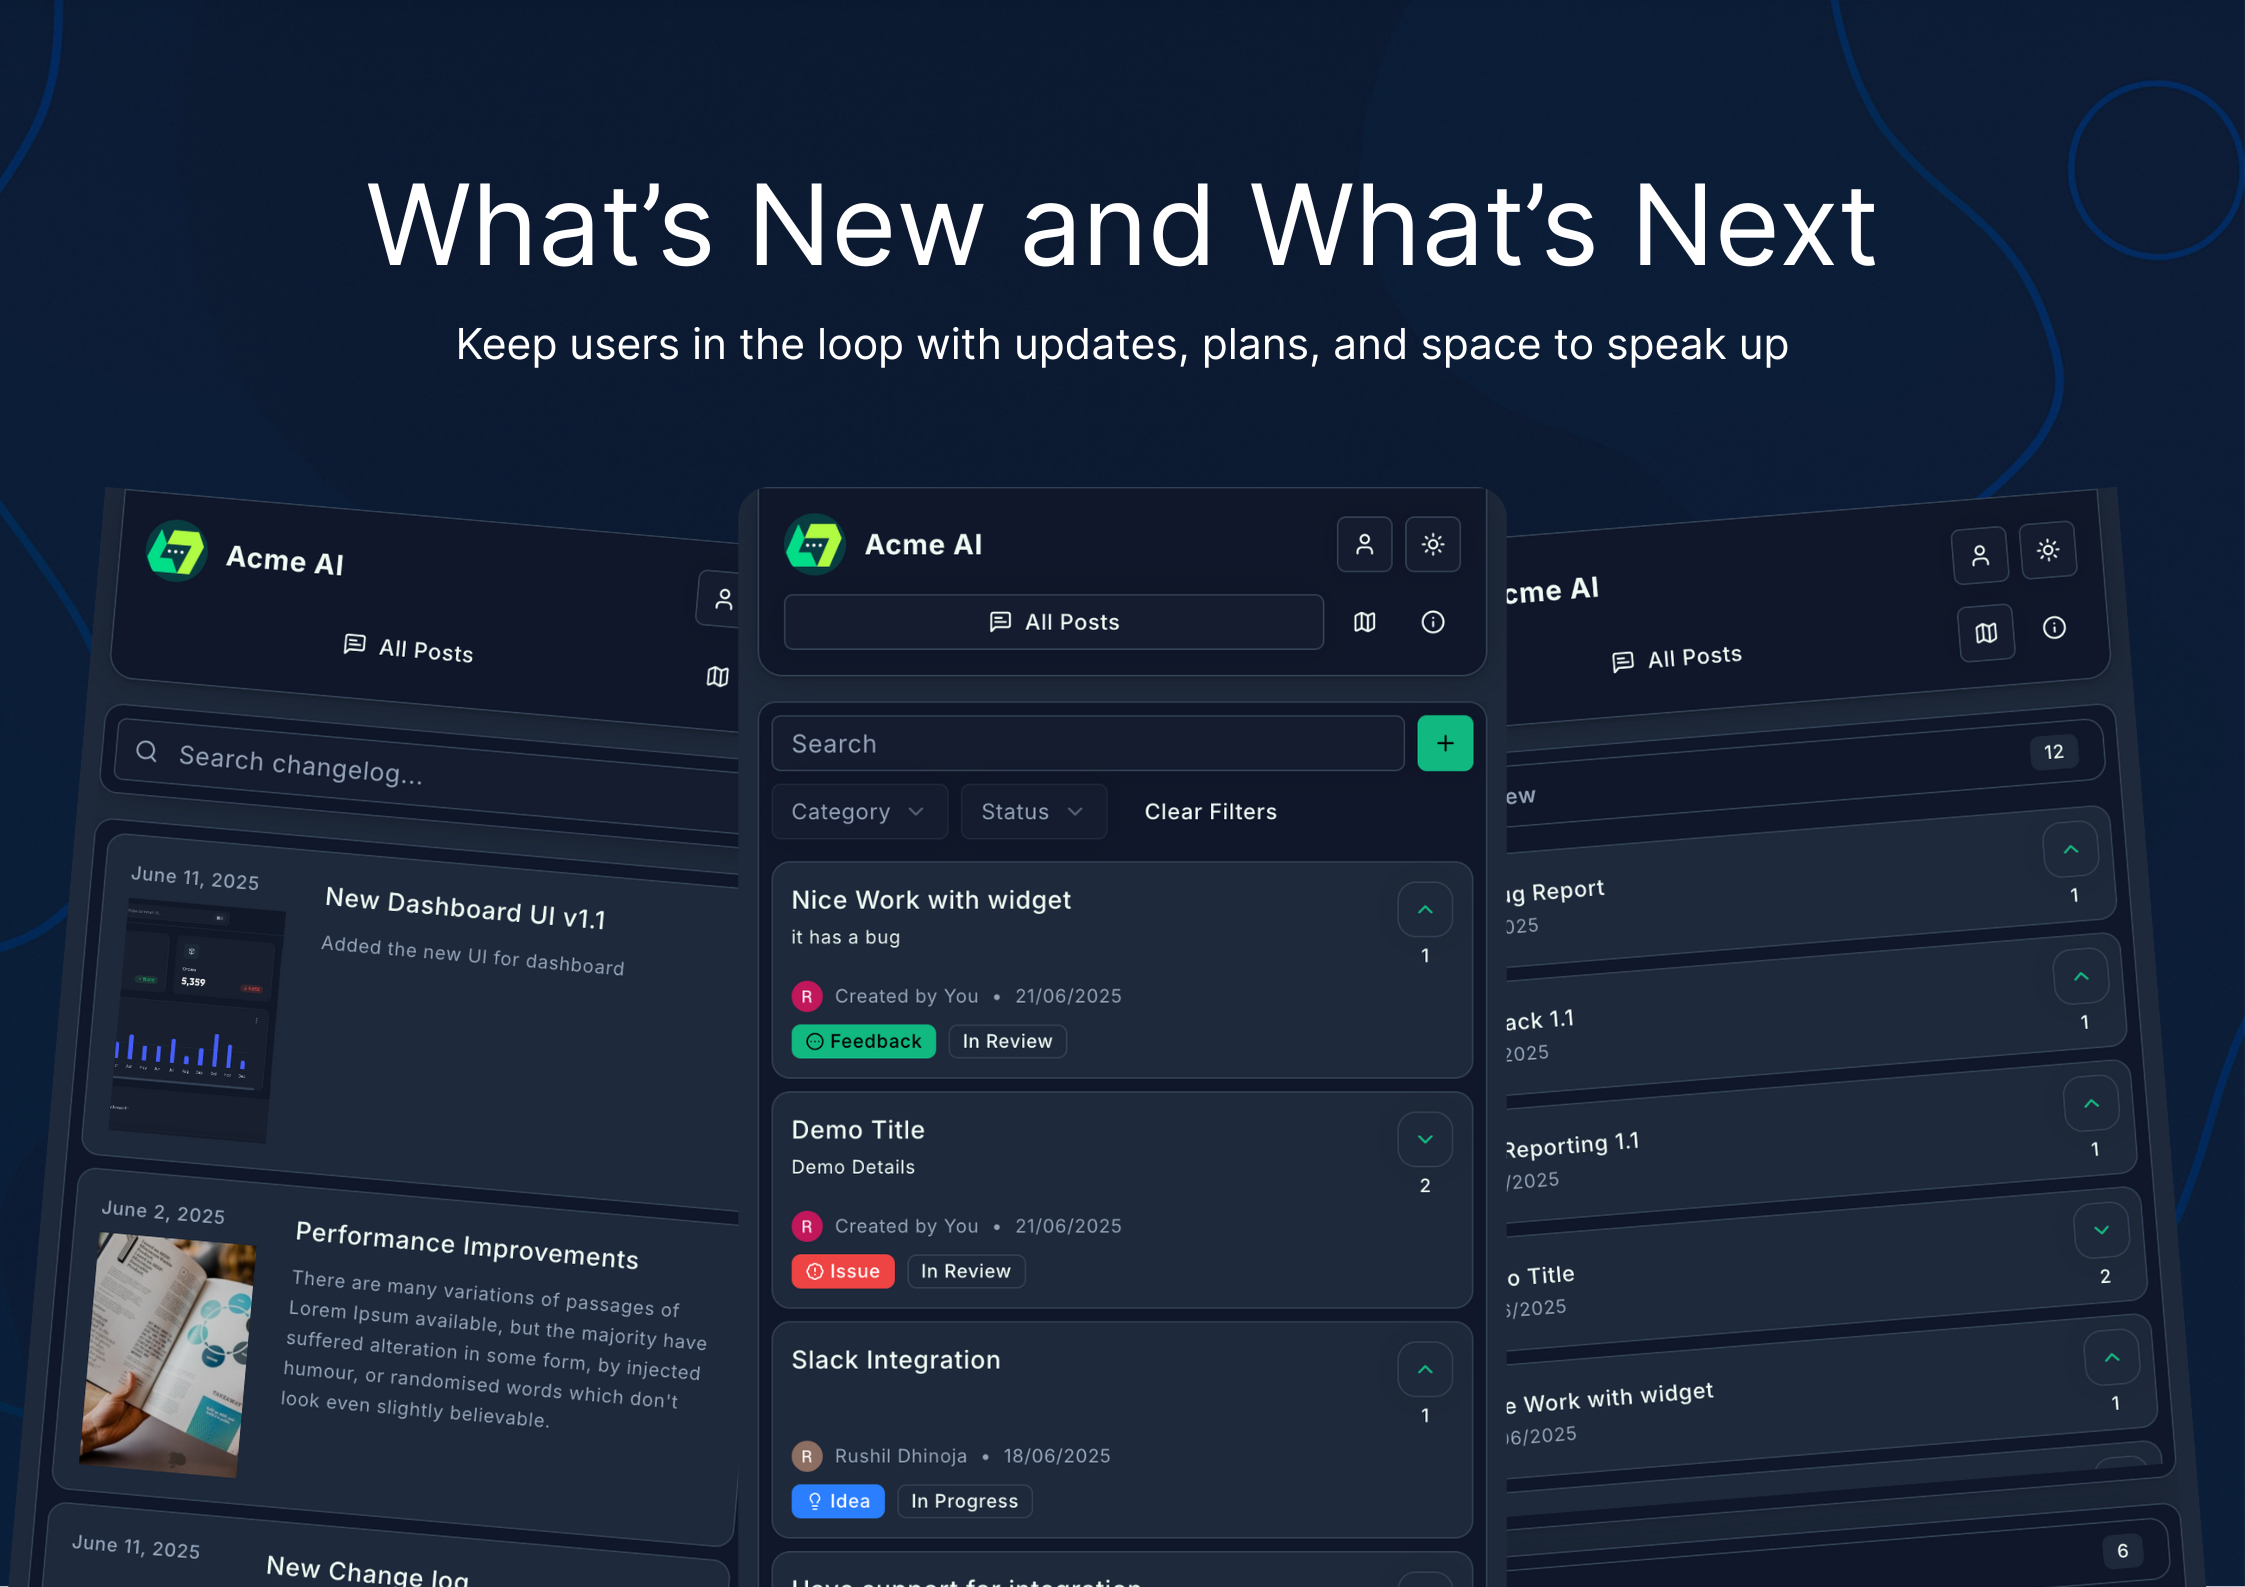2245x1587 pixels.
Task: Open the Status filter dropdown
Action: pos(1032,812)
